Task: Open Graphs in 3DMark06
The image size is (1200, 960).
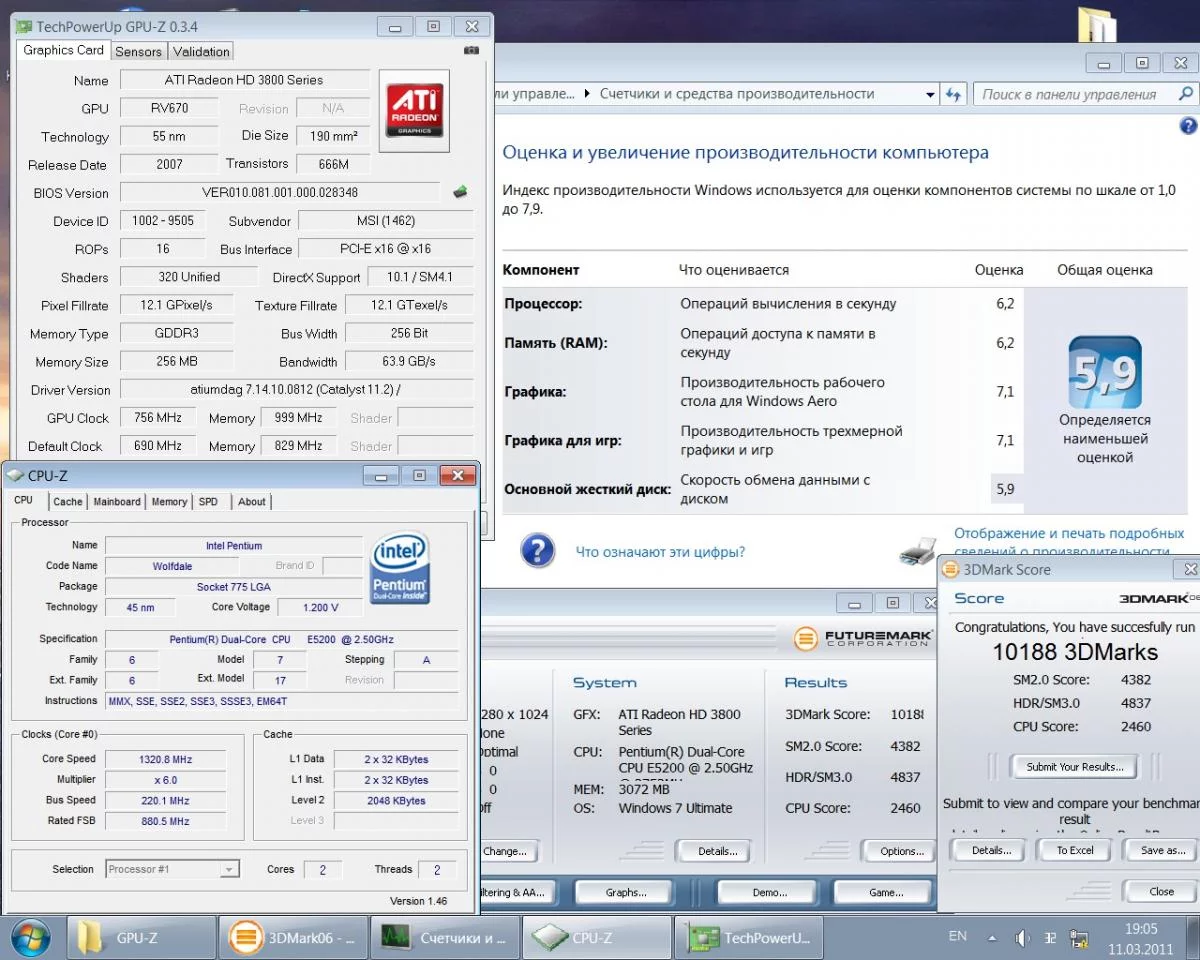Action: [x=626, y=892]
